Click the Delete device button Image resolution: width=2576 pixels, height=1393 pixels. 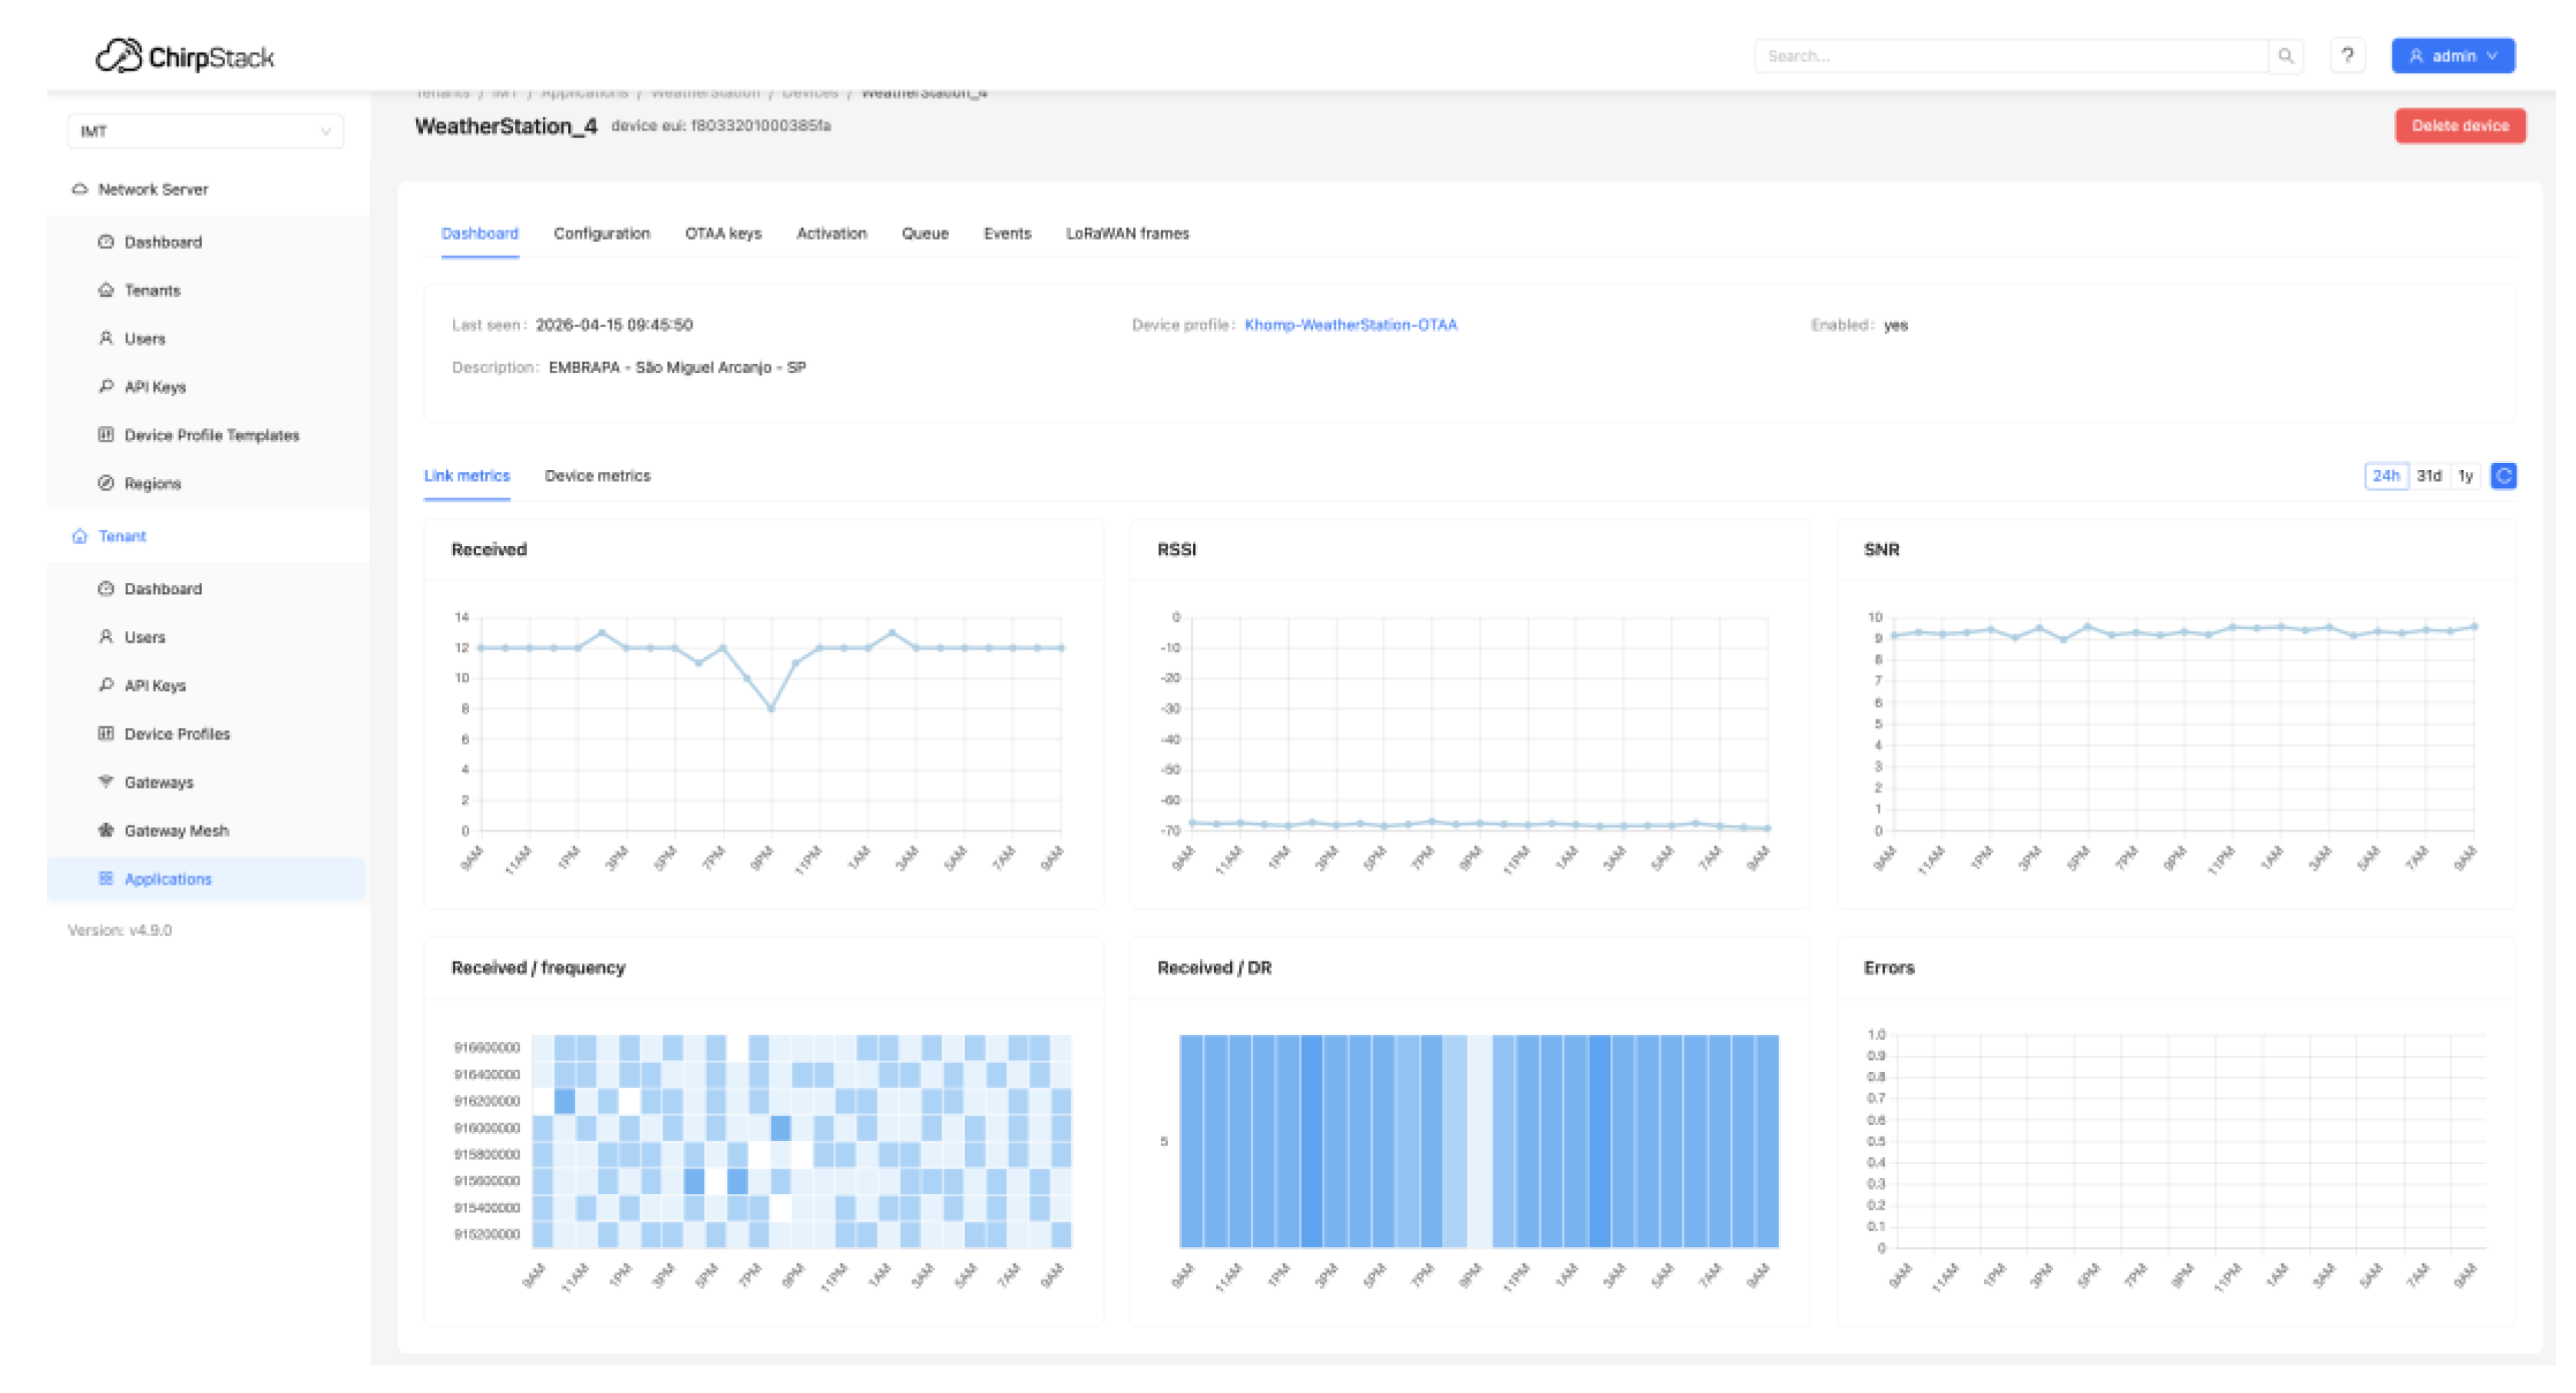[x=2459, y=126]
